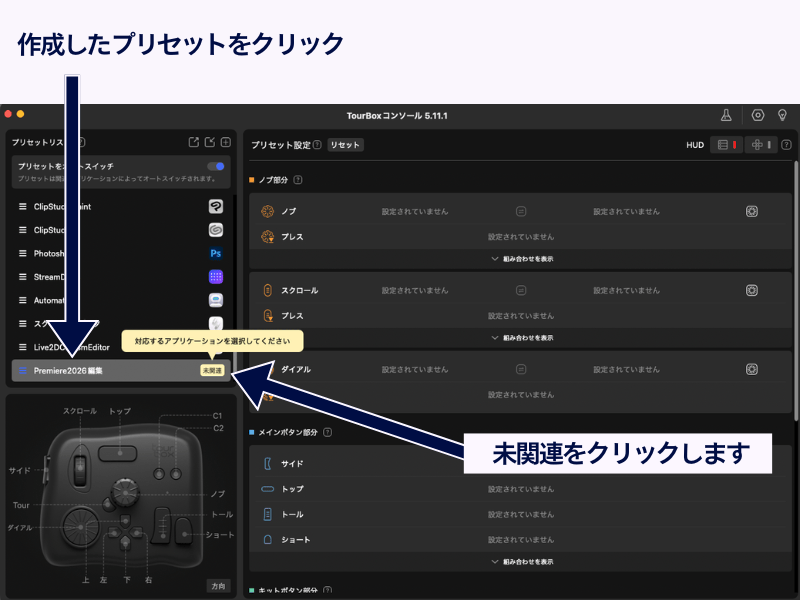Toggle the HUD list display button

pos(727,145)
